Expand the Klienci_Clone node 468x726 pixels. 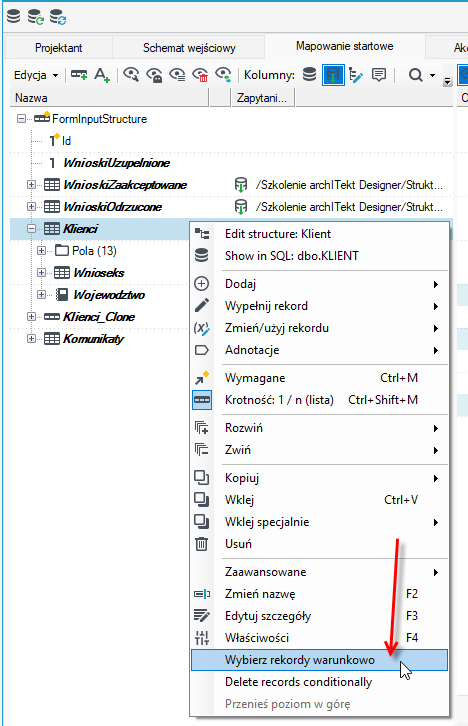click(x=31, y=317)
